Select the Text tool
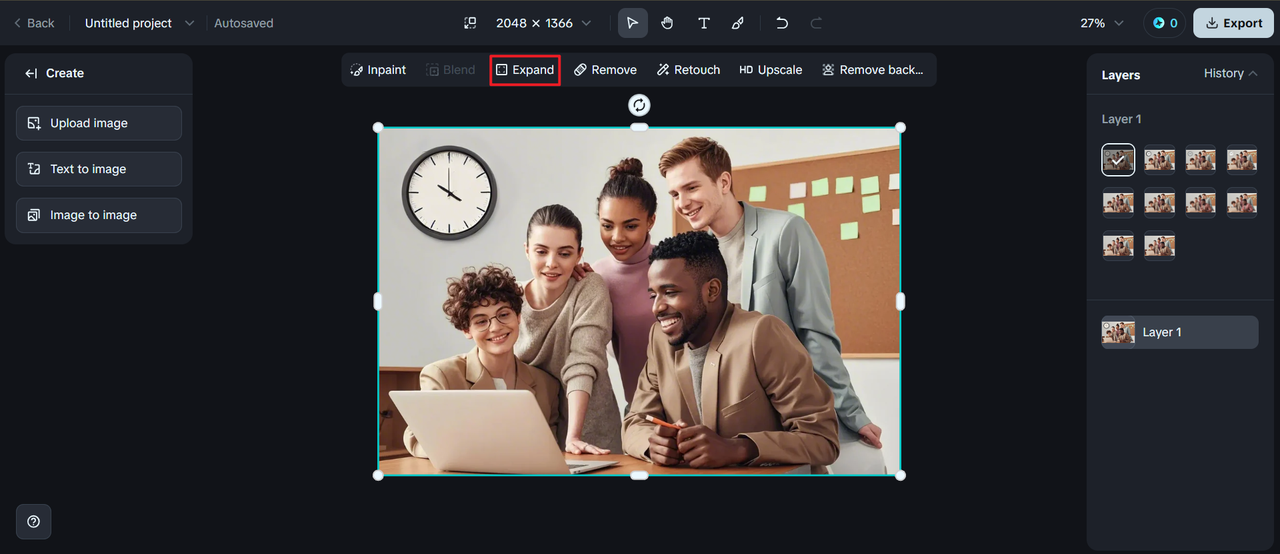Viewport: 1280px width, 554px height. click(704, 23)
